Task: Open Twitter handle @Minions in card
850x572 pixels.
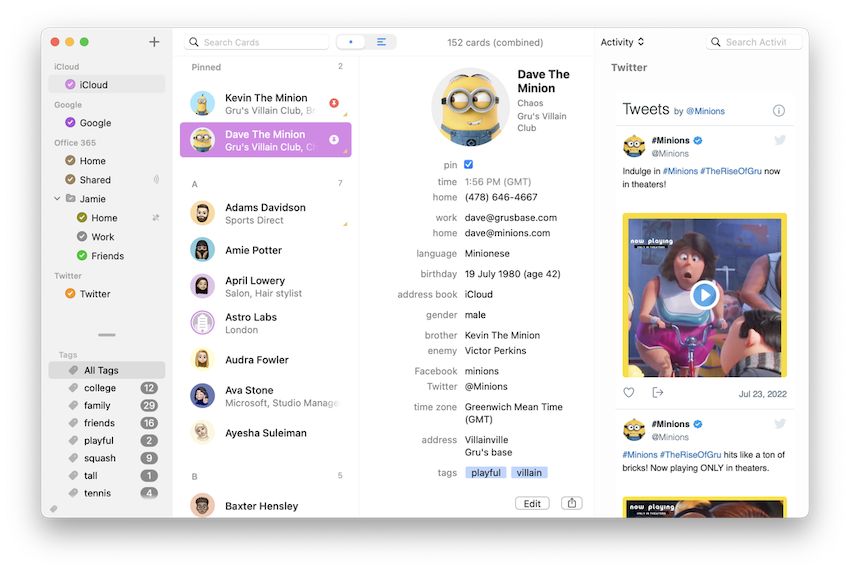Action: pos(486,386)
